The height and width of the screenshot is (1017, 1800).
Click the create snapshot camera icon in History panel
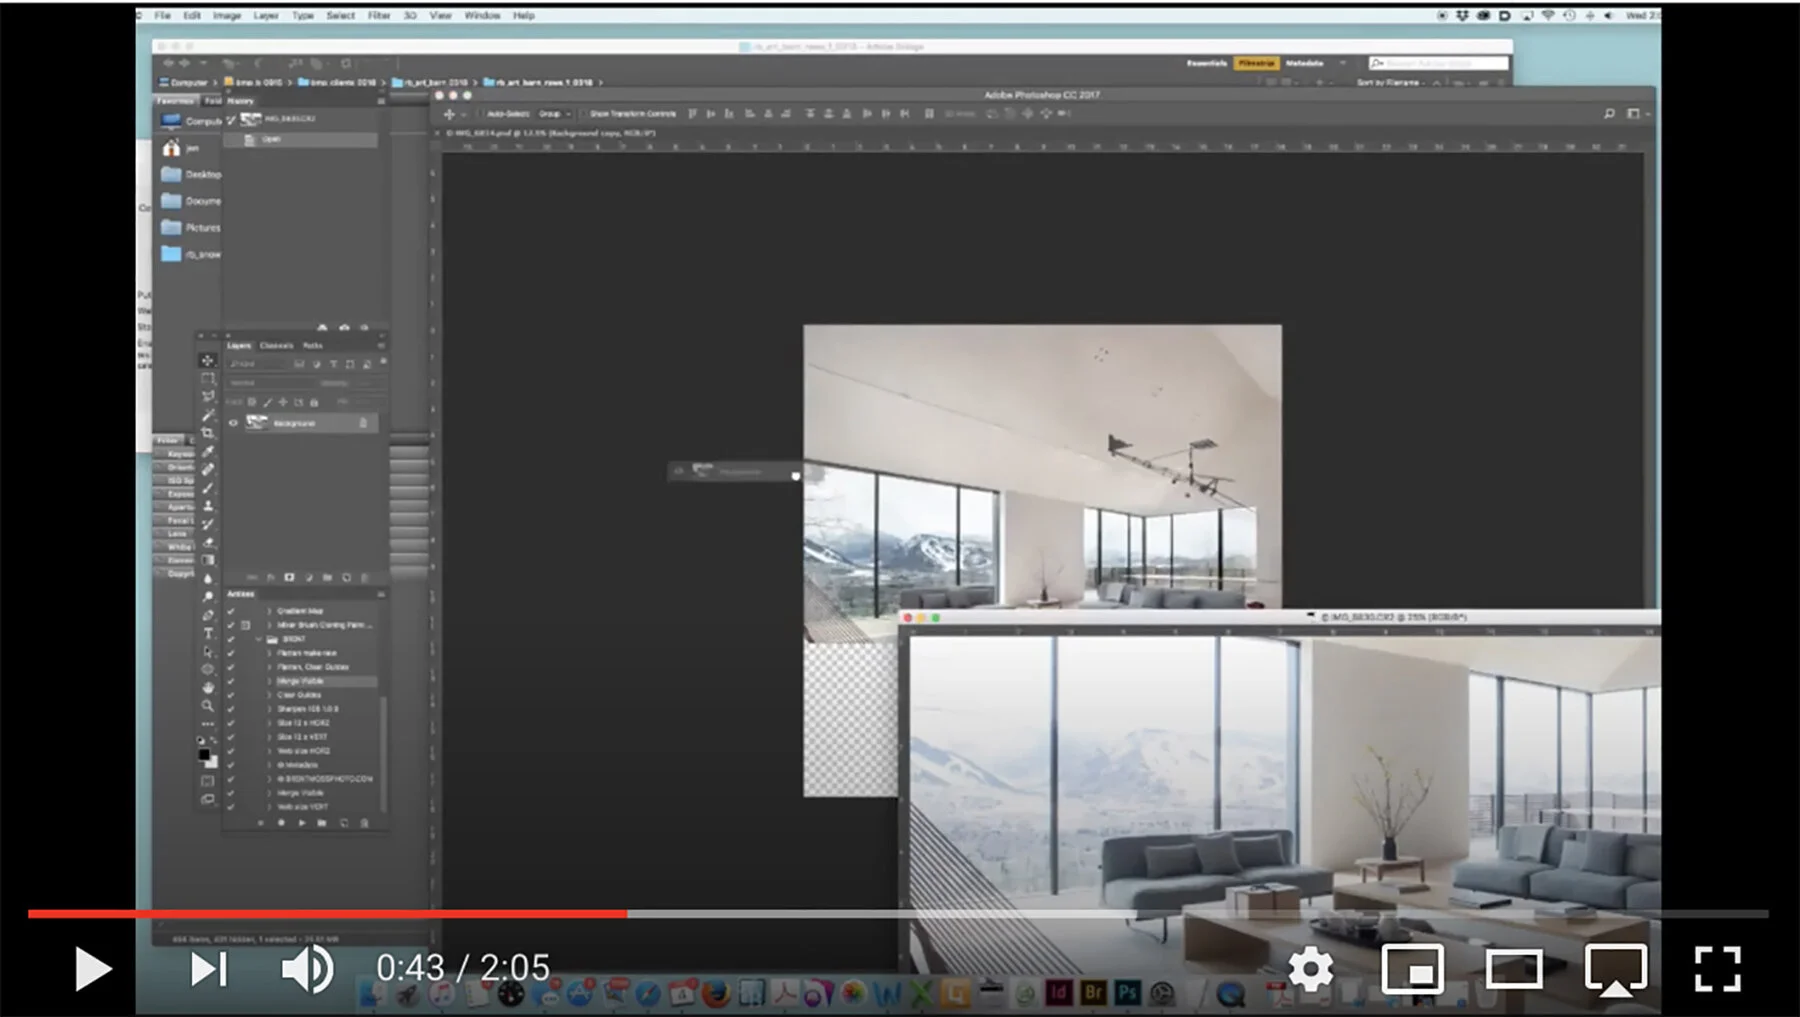(x=344, y=328)
